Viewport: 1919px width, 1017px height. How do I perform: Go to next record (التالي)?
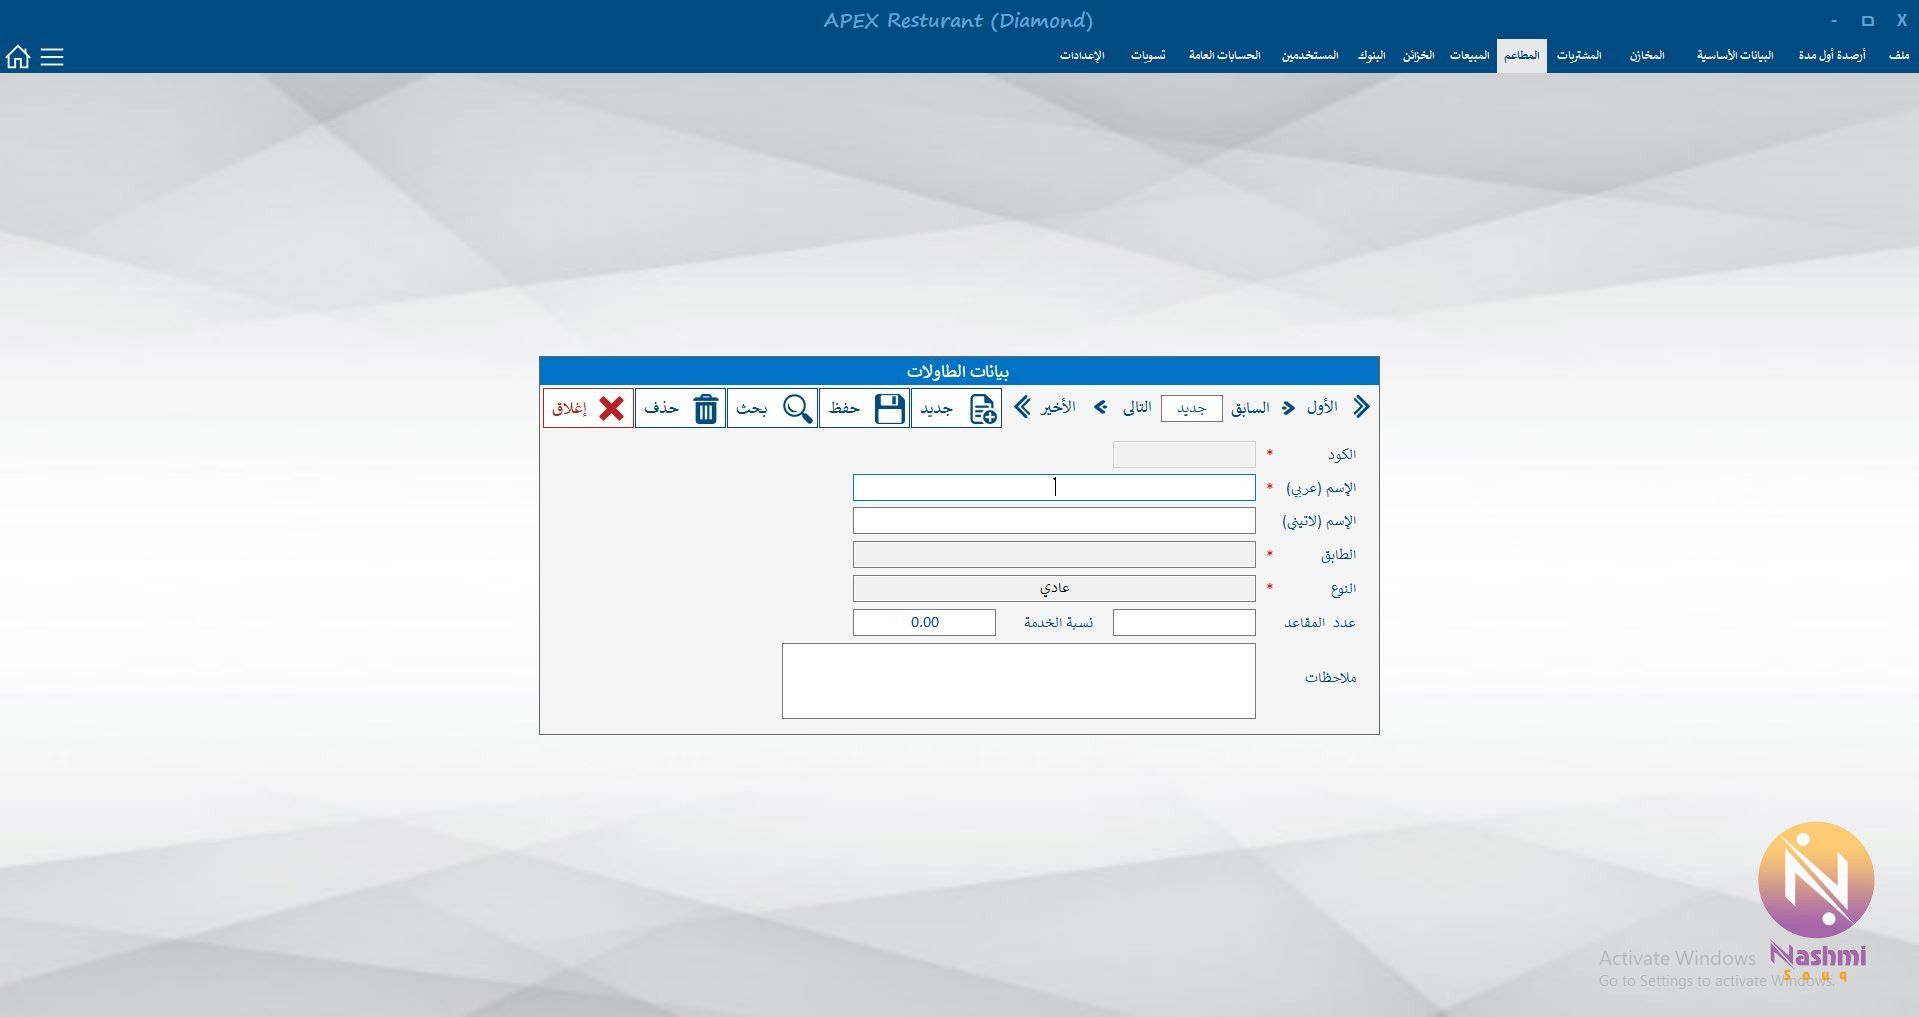tap(1101, 407)
